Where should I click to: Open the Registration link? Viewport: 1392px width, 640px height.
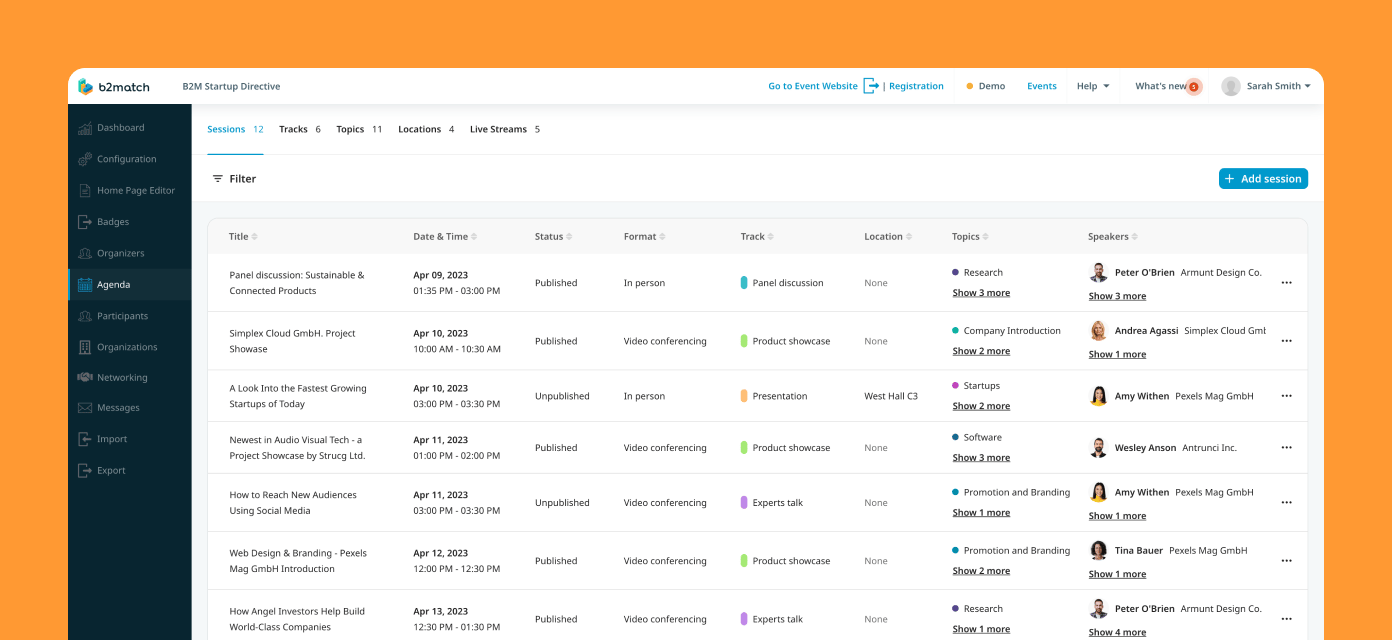click(916, 86)
